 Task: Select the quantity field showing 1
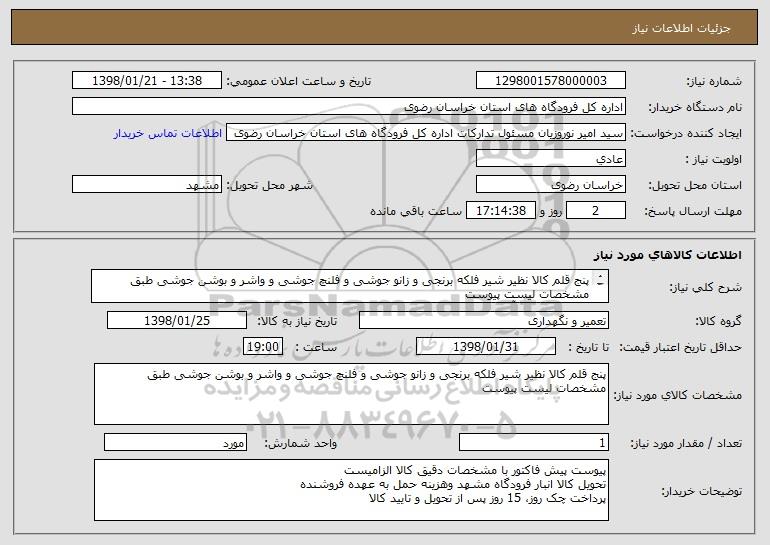click(534, 443)
